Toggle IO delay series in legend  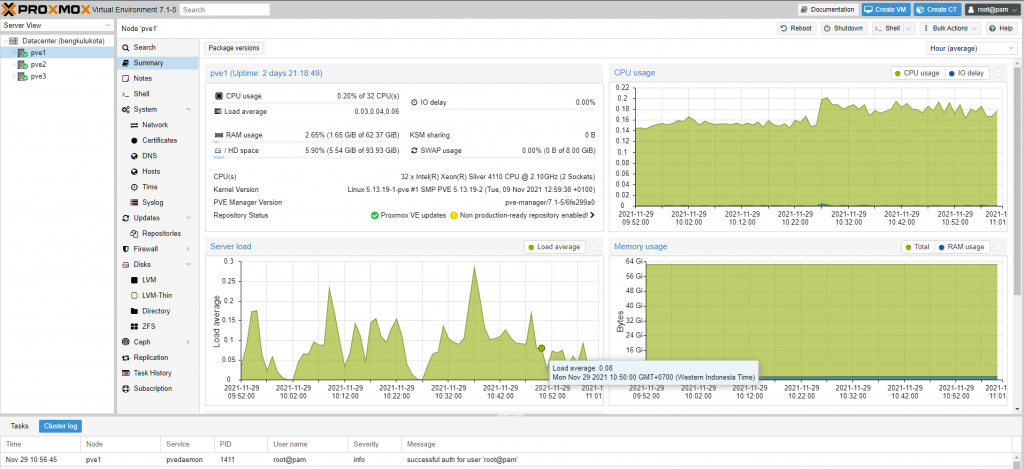click(966, 73)
